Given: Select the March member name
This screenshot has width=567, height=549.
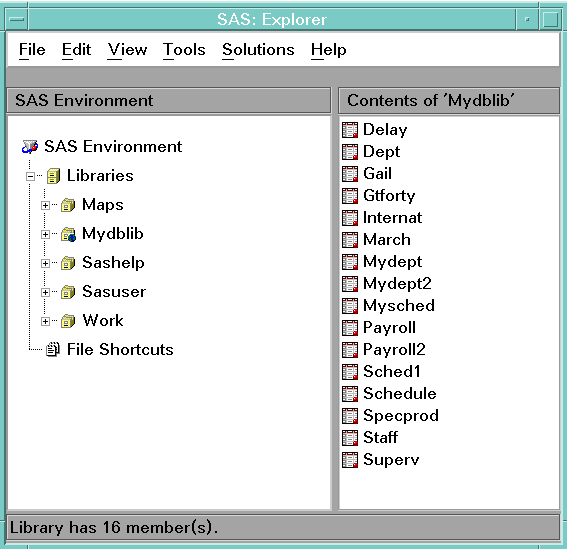Looking at the screenshot, I should 387,240.
